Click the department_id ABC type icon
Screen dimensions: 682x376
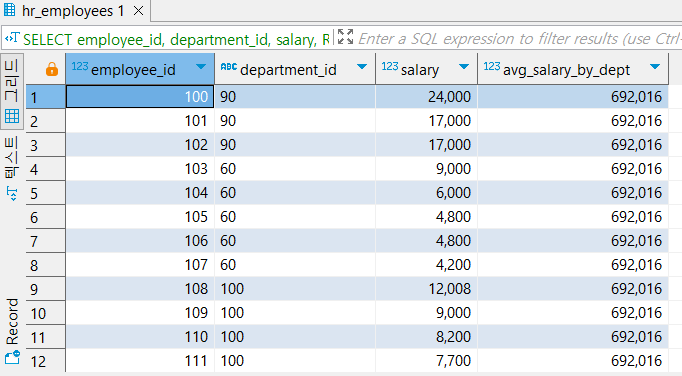[229, 67]
